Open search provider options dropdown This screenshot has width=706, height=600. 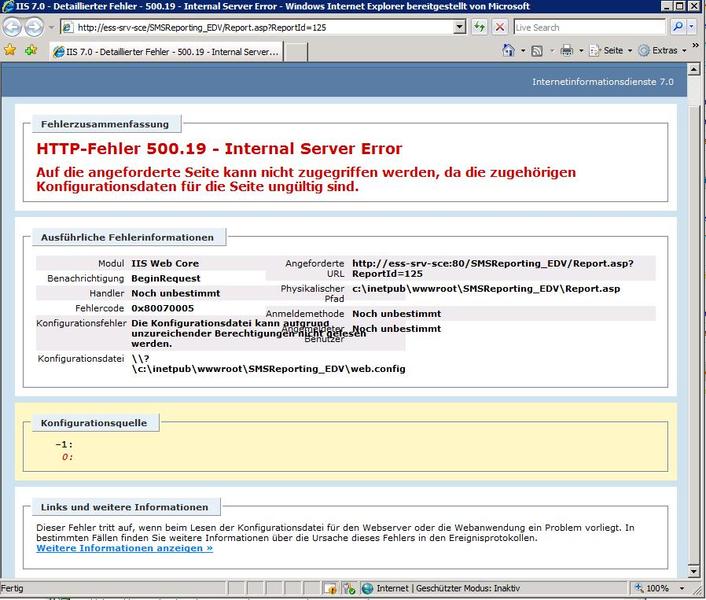tap(691, 27)
